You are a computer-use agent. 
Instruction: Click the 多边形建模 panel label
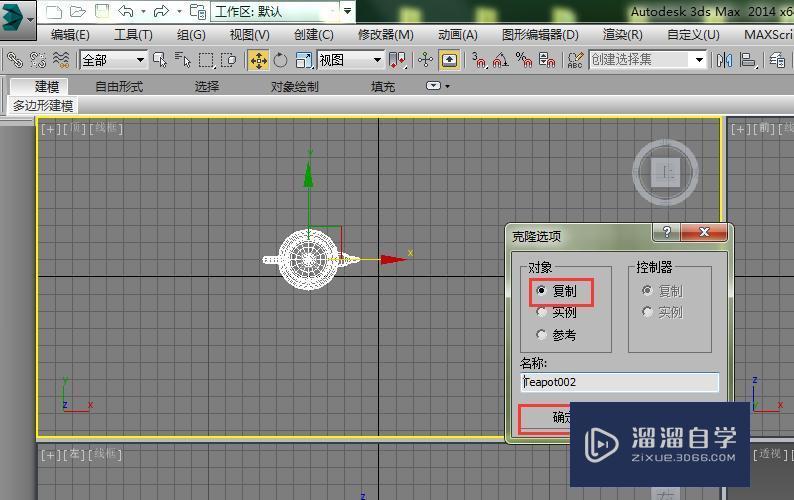(x=43, y=105)
